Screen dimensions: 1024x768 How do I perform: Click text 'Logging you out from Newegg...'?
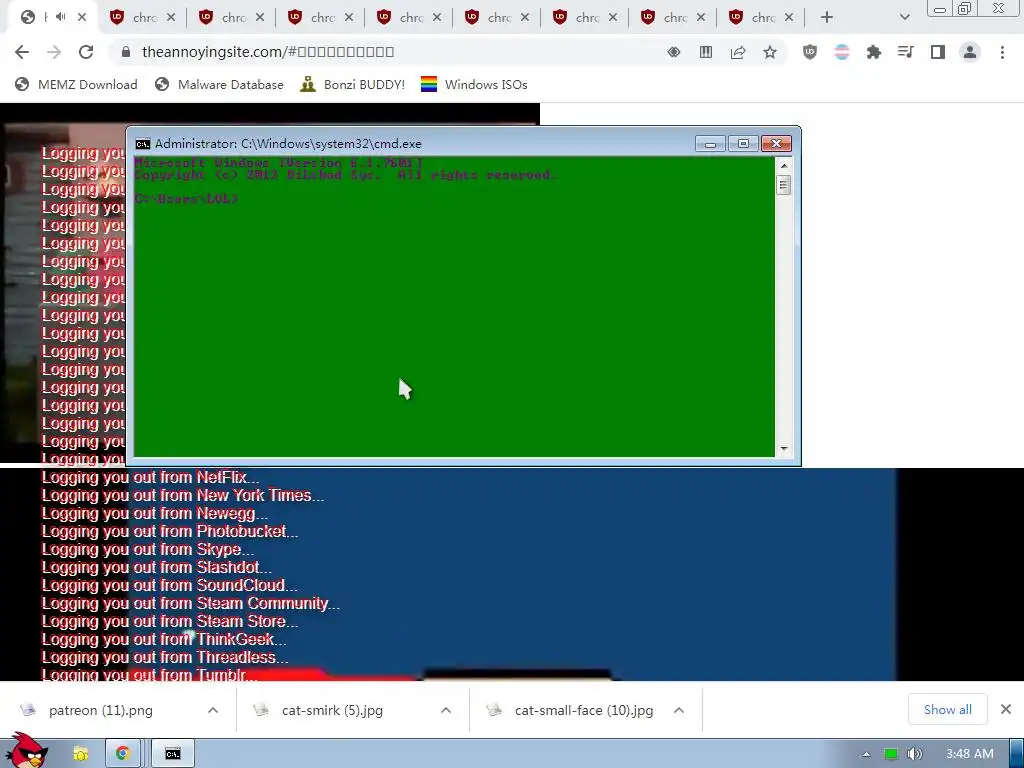(x=155, y=513)
